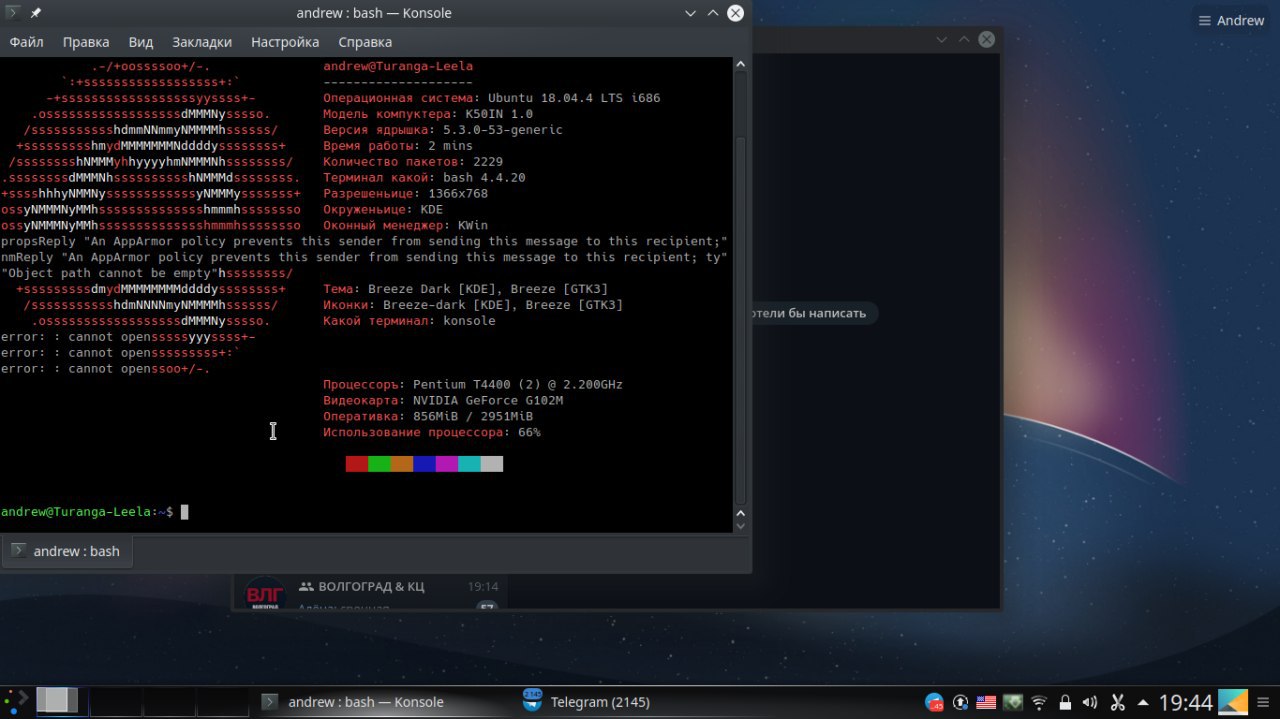Close the Telegram window behind Konsole

point(986,39)
